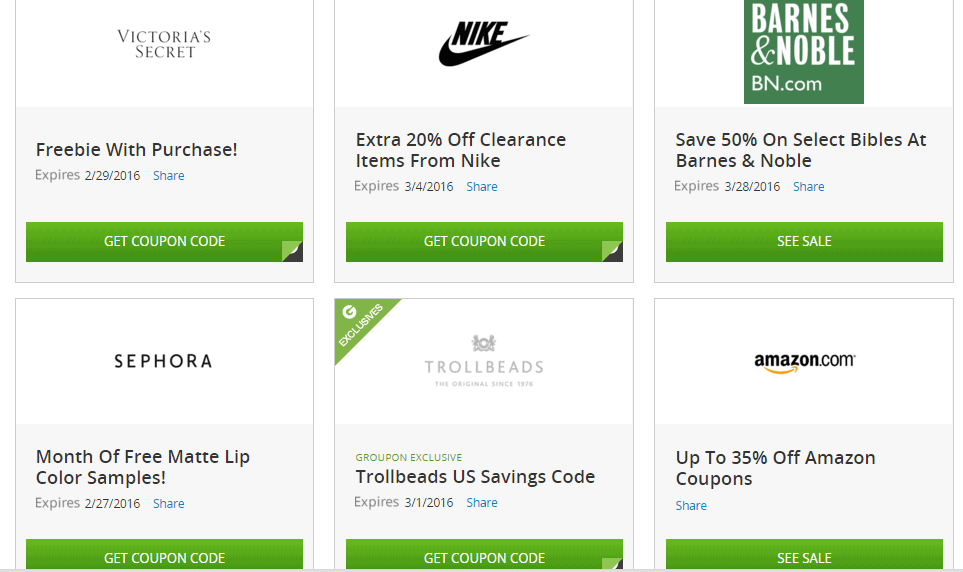See sale for Barnes & Noble Bibles
This screenshot has height=572, width=963.
click(804, 241)
